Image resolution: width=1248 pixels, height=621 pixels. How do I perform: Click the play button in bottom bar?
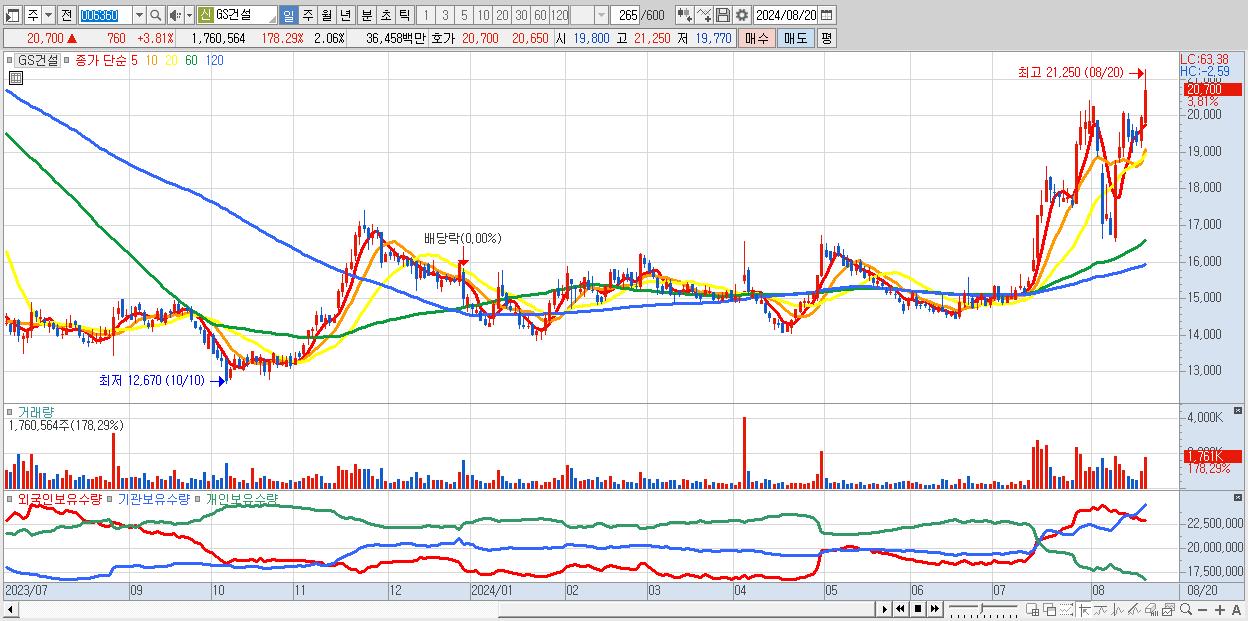point(884,609)
